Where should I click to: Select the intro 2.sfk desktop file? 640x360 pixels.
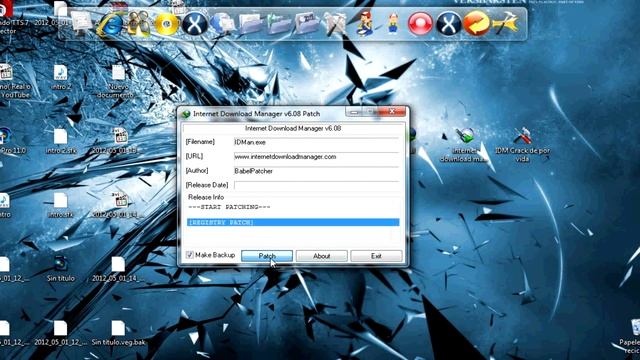point(60,141)
